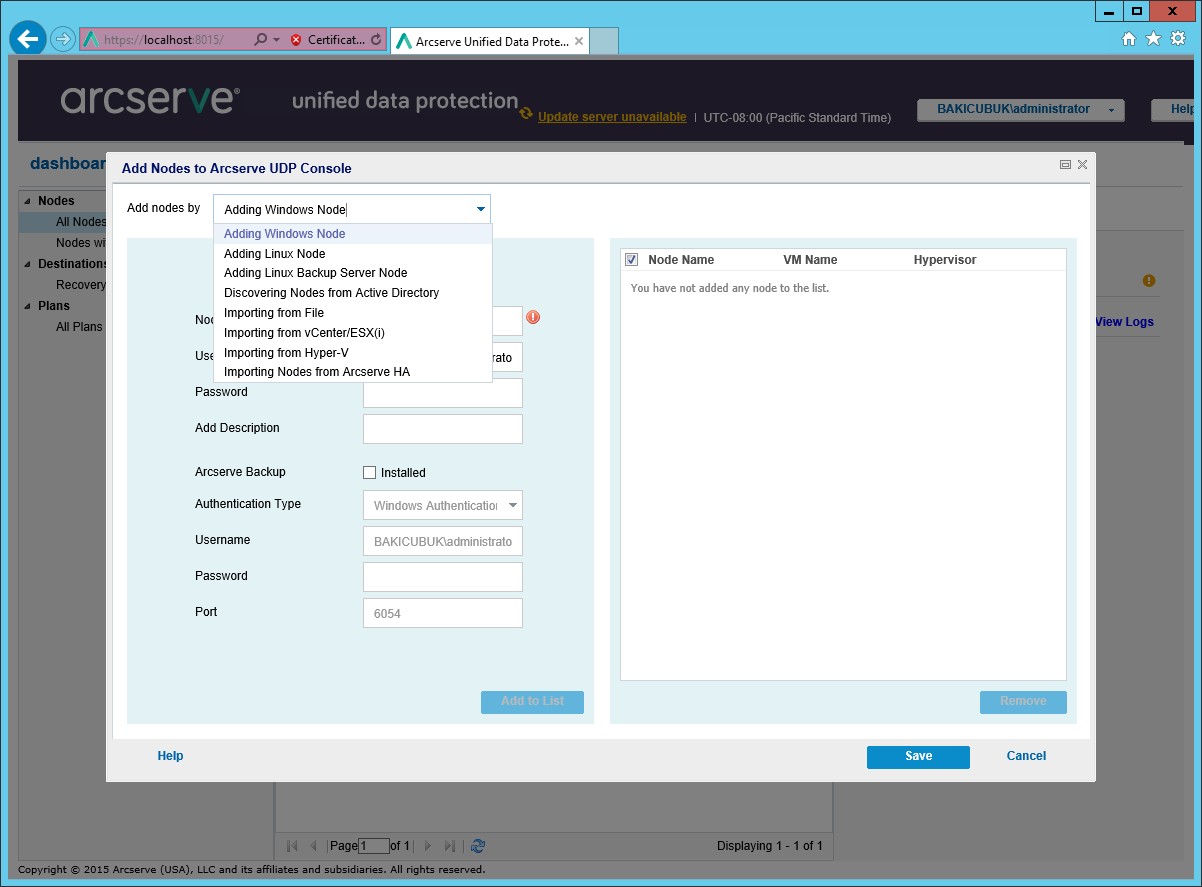Click the Update server unavailable link
Viewport: 1202px width, 887px height.
pyautogui.click(x=612, y=117)
